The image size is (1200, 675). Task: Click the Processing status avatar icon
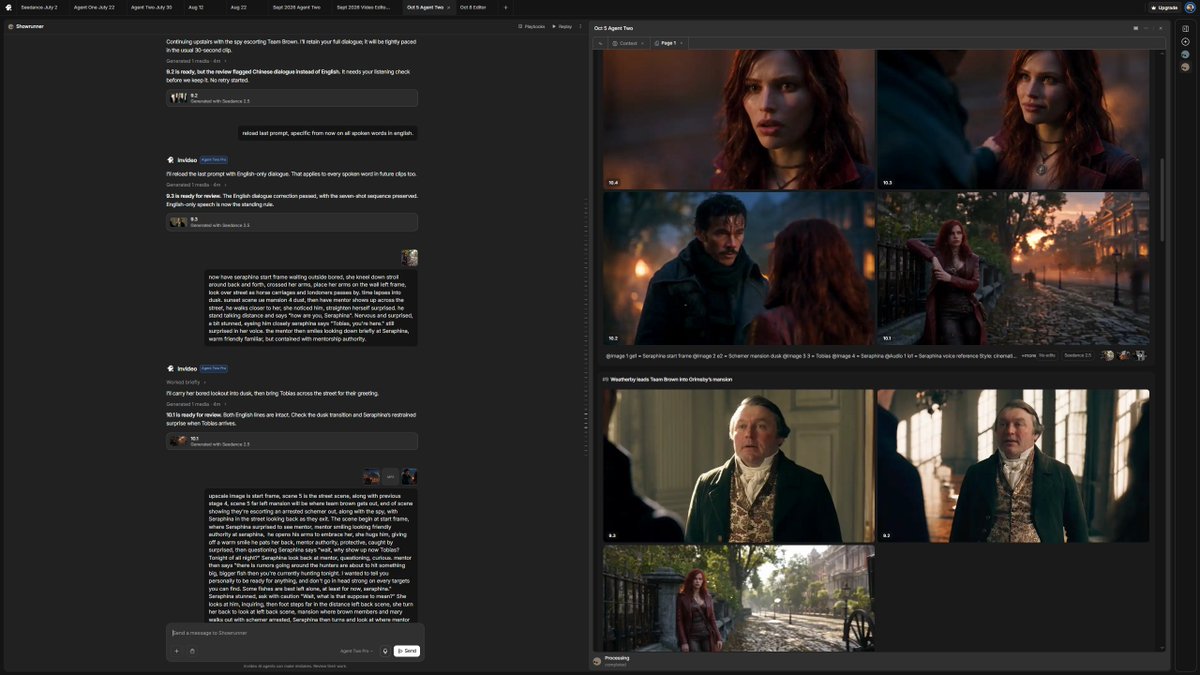pyautogui.click(x=597, y=661)
